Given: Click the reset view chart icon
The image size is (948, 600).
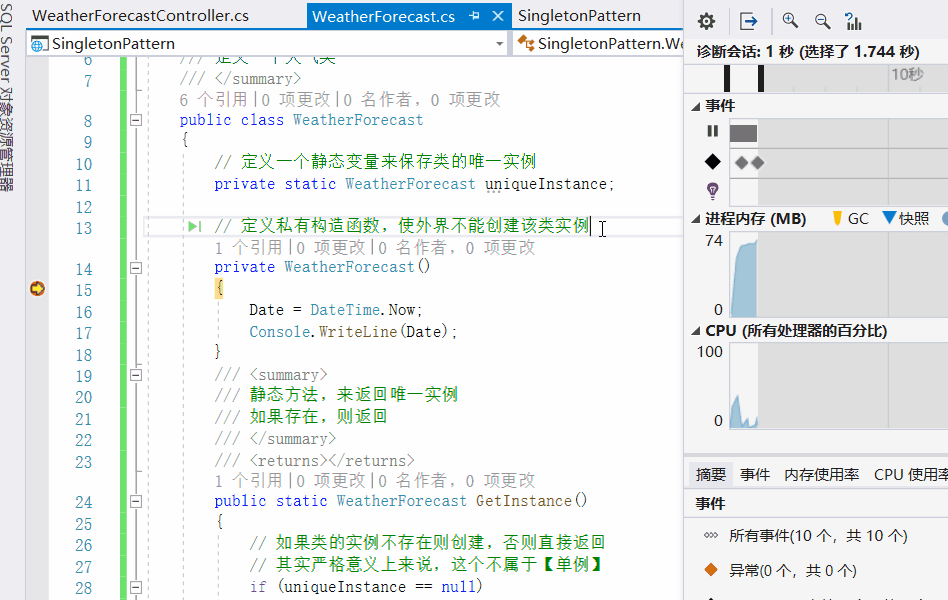Looking at the screenshot, I should (853, 20).
